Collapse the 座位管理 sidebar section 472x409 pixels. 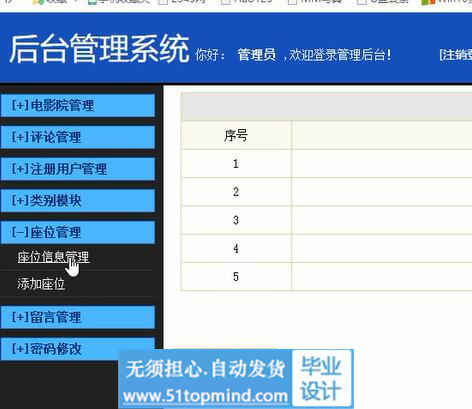(x=78, y=232)
